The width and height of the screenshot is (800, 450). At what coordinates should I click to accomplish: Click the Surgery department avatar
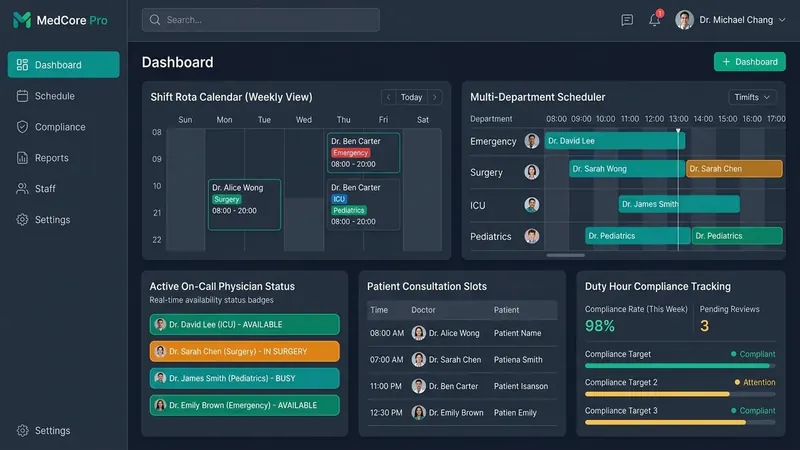tap(532, 172)
